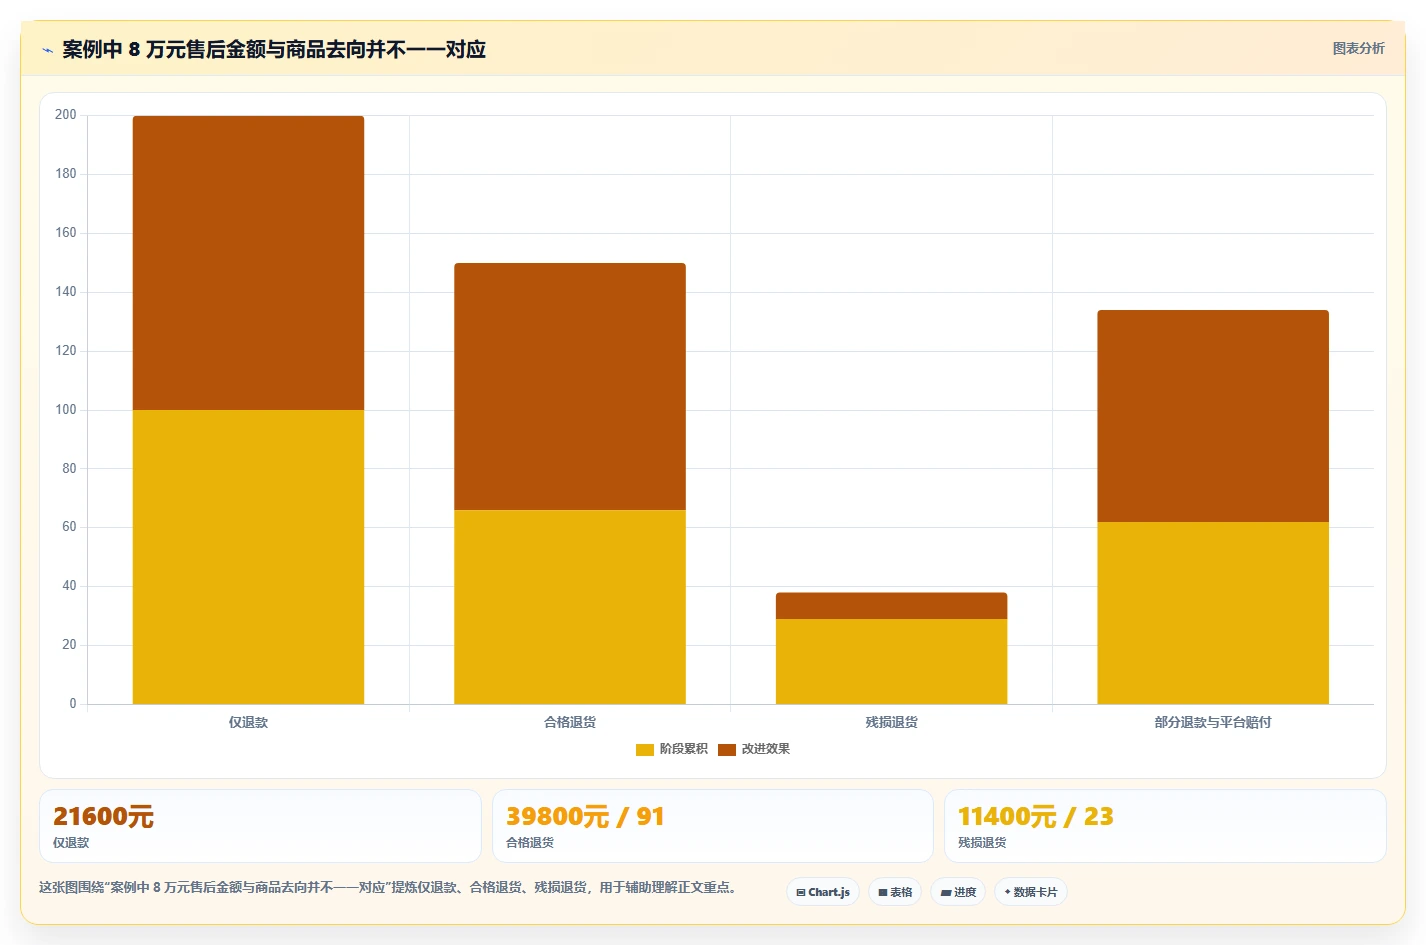Click the brown bar for 部分退款与平台赔付
1426x945 pixels.
pyautogui.click(x=1213, y=416)
